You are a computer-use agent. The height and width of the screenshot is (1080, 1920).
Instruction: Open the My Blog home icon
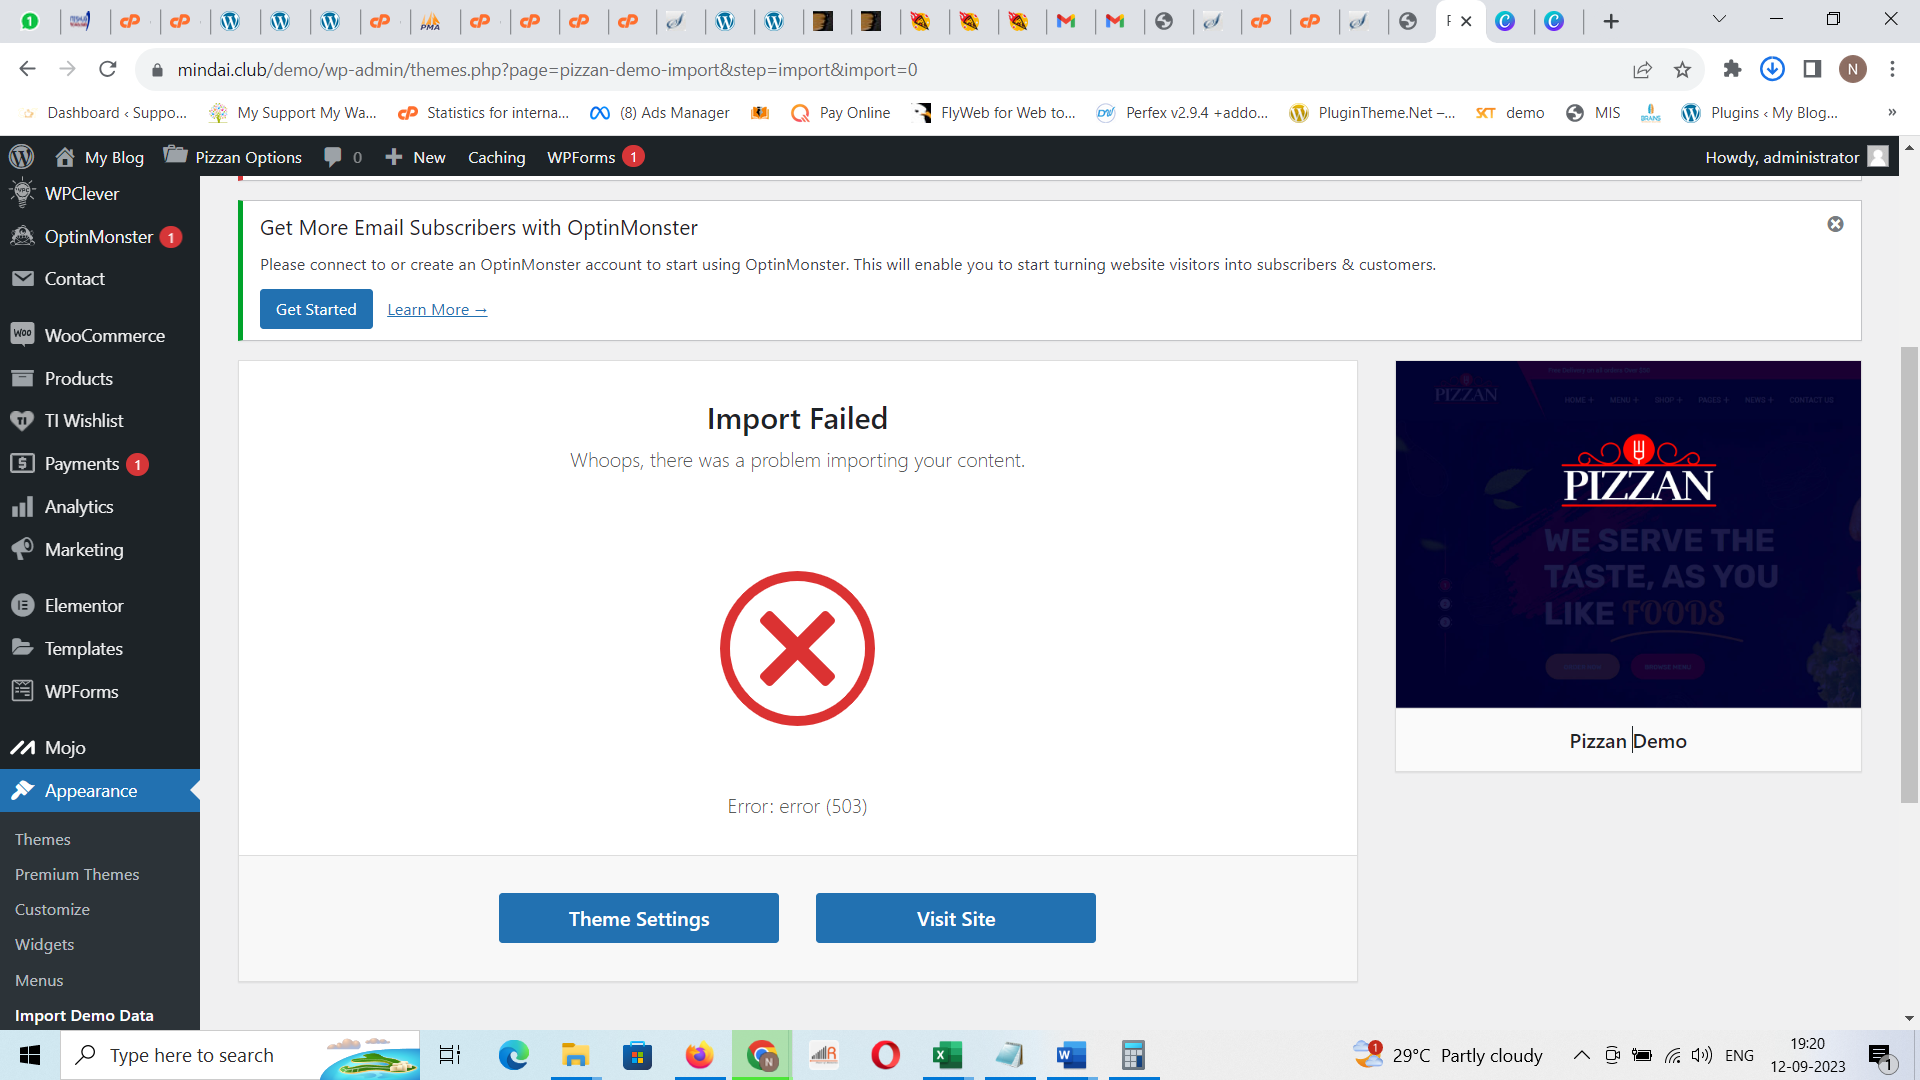pyautogui.click(x=65, y=157)
